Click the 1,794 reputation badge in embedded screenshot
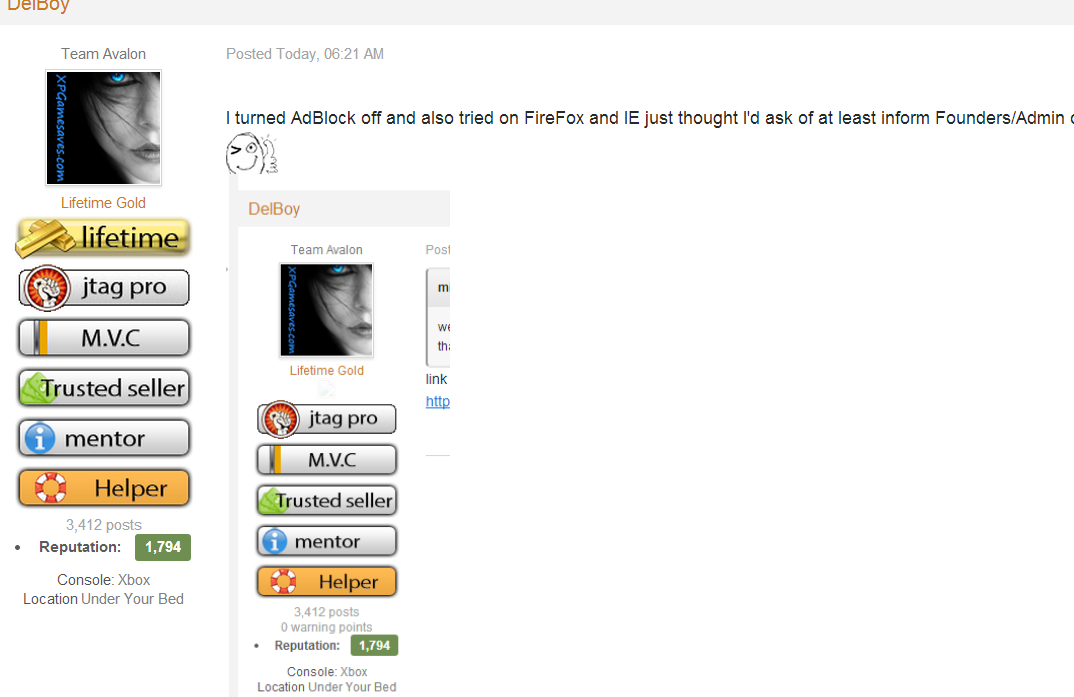Screen dimensions: 1074x697 (x=374, y=645)
